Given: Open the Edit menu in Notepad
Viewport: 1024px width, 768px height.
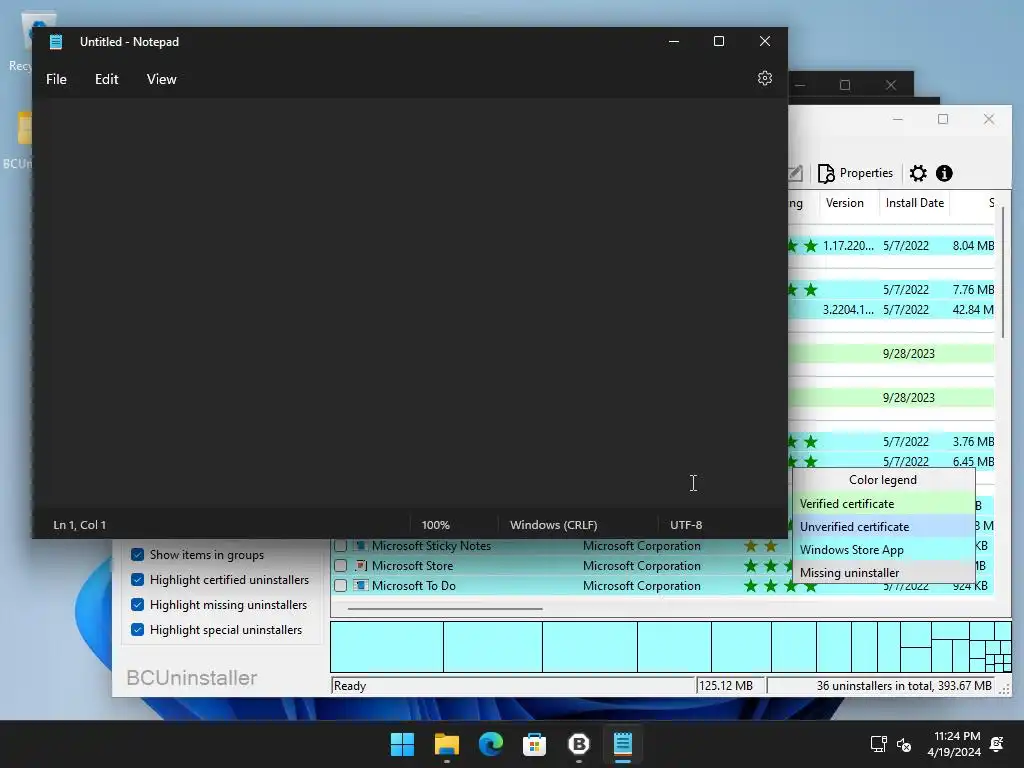Looking at the screenshot, I should (106, 79).
